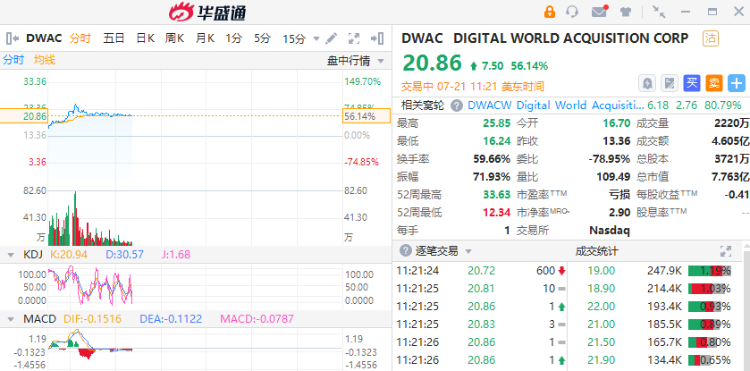Viewport: 750px width, 371px height.
Task: Select the drawing pencil tool
Action: [331, 38]
